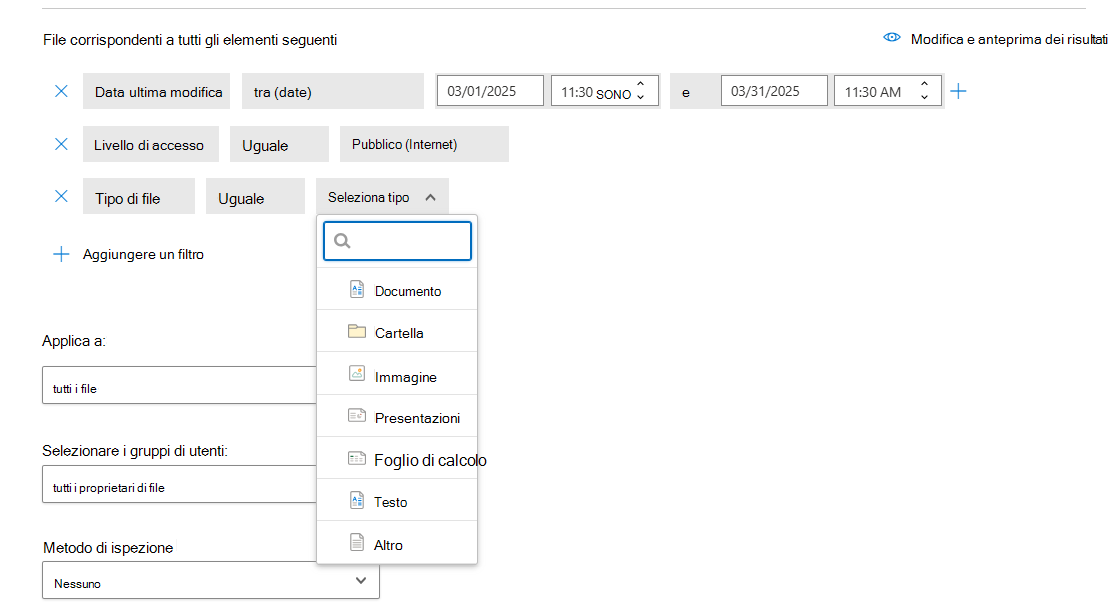Remove the Data ultima modifica filter

[x=61, y=91]
